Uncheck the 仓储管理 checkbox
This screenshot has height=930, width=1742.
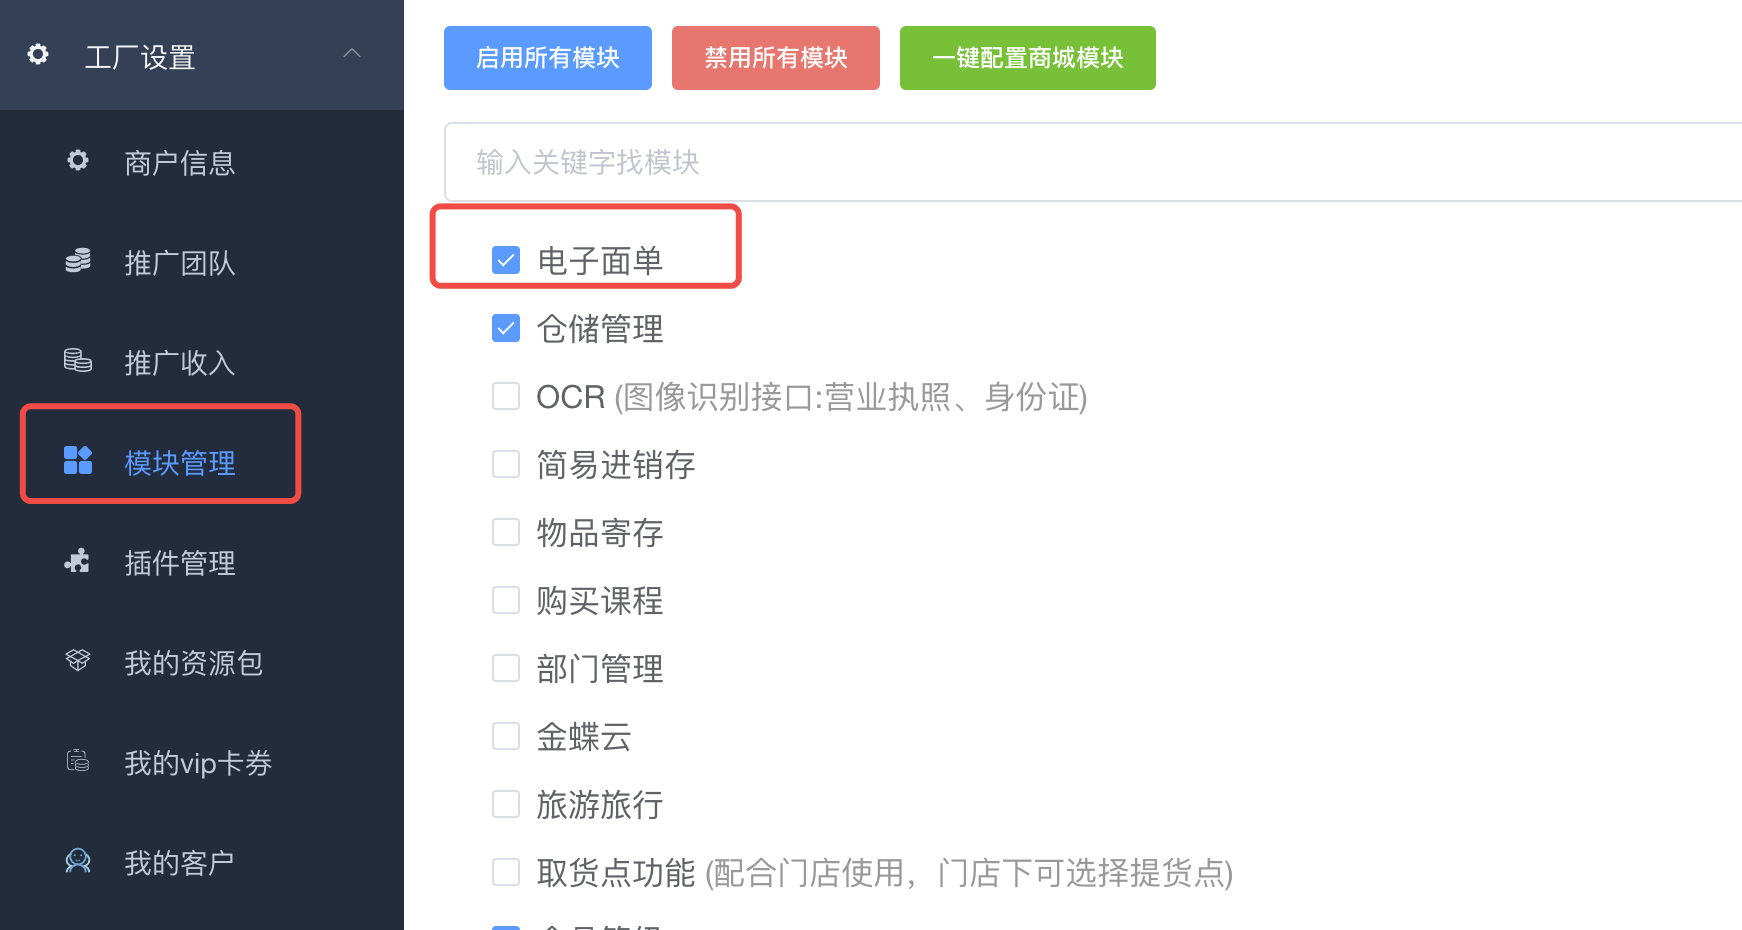506,328
